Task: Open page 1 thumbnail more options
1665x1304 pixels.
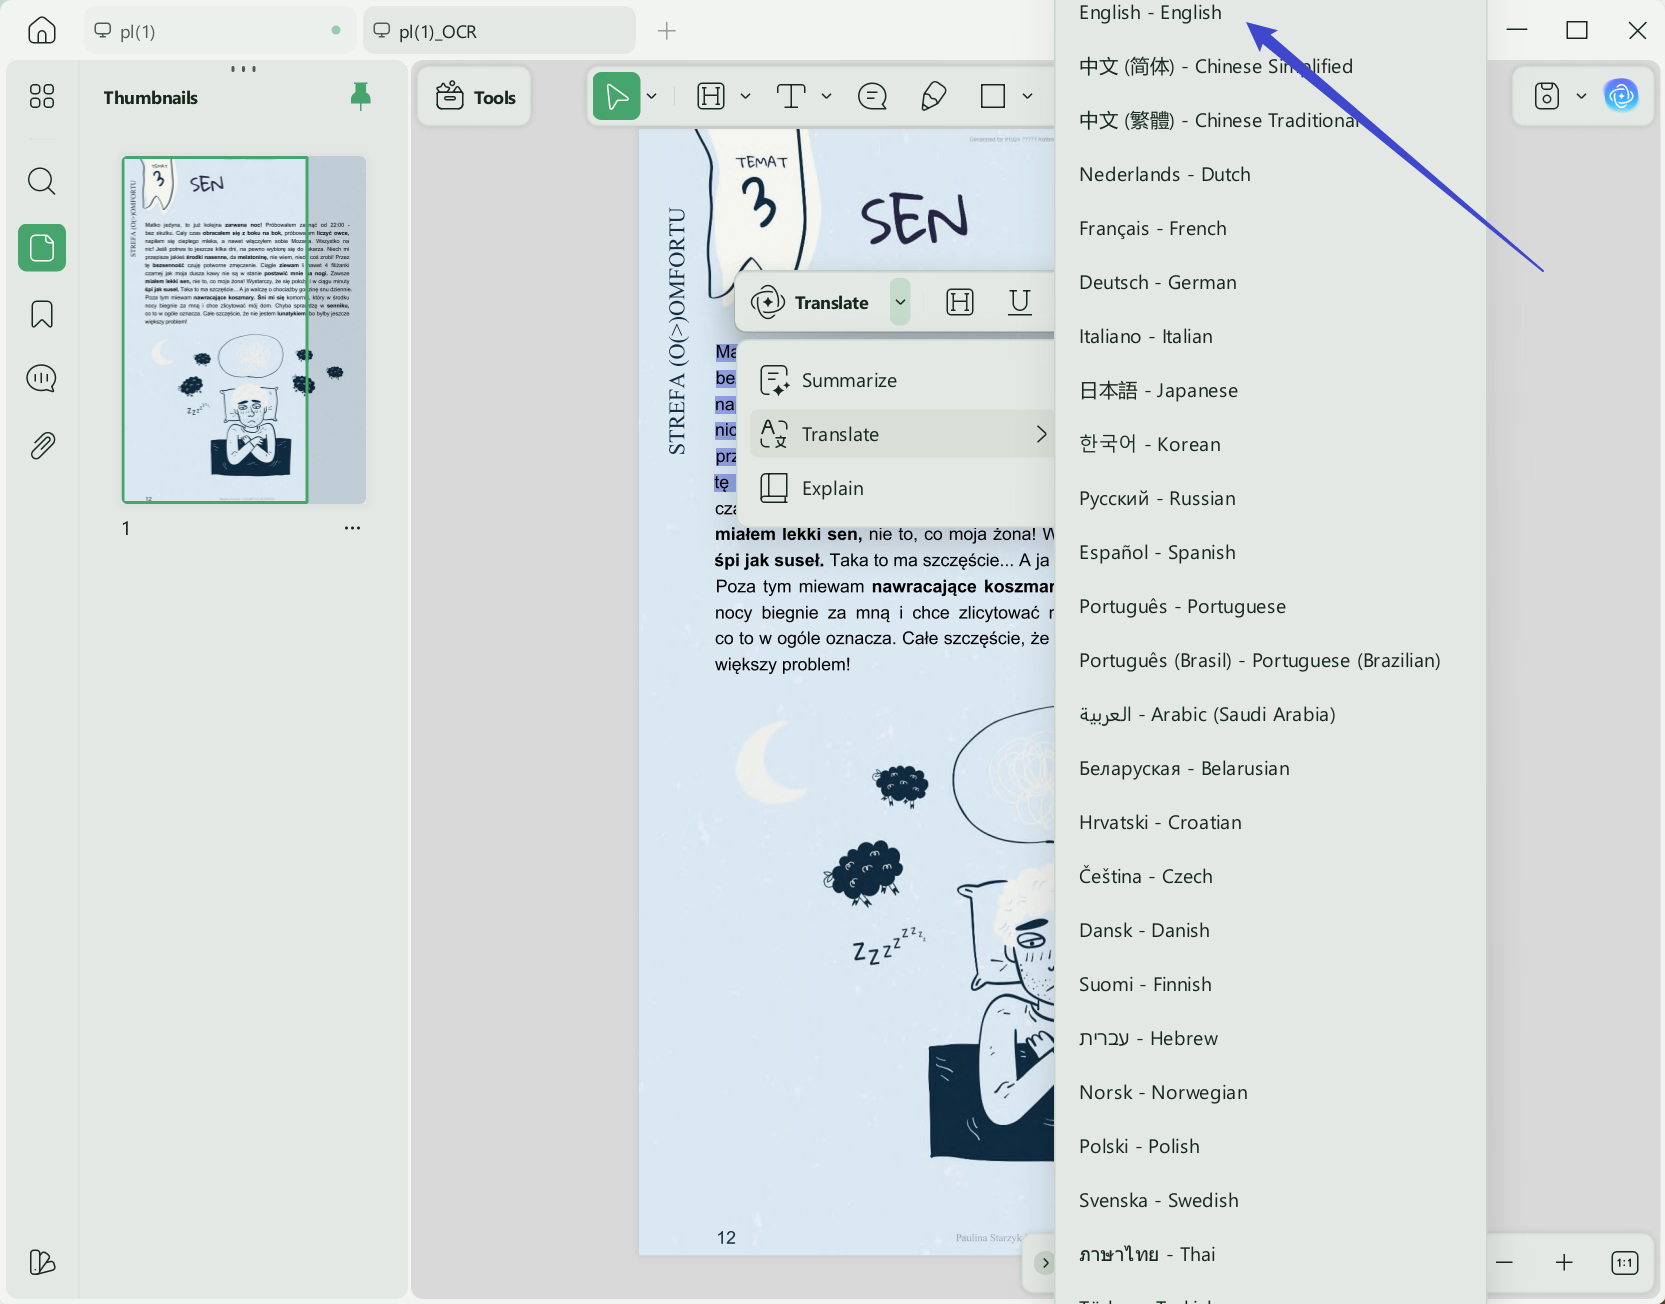Action: pos(352,528)
